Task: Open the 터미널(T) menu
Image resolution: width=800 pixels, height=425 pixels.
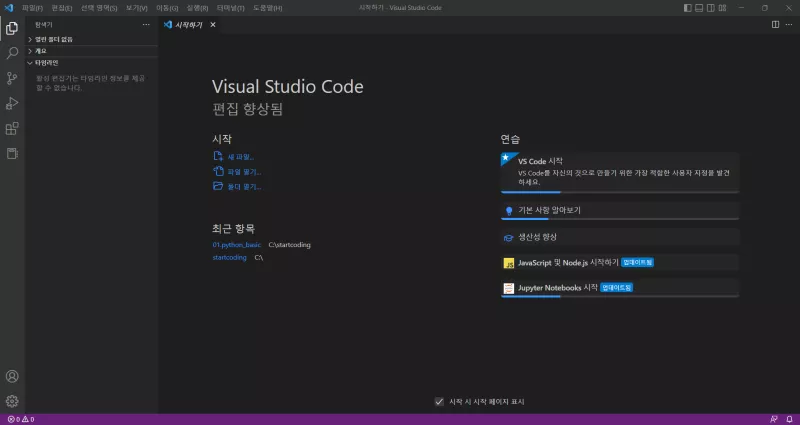Action: [x=231, y=8]
